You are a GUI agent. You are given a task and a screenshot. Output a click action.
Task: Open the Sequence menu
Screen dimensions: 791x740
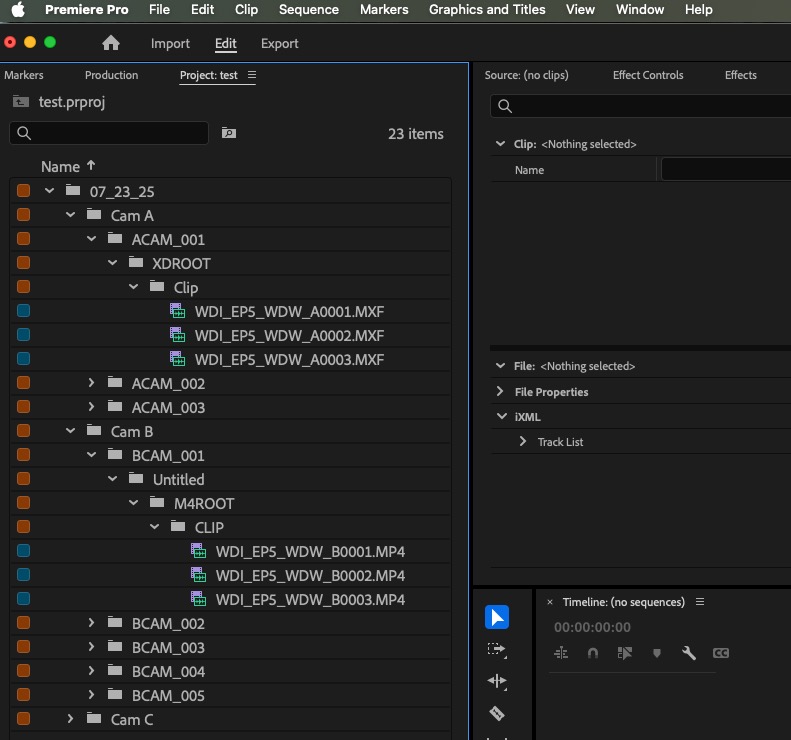tap(309, 10)
